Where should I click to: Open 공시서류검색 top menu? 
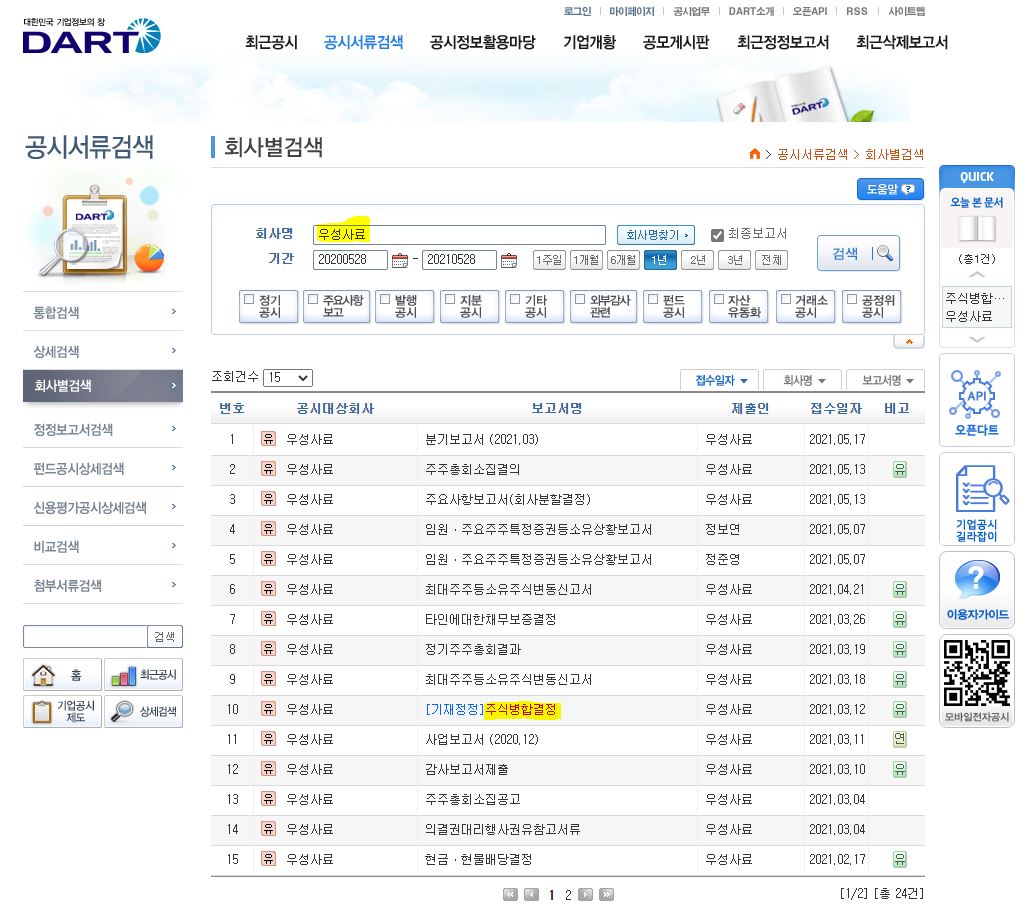(363, 43)
